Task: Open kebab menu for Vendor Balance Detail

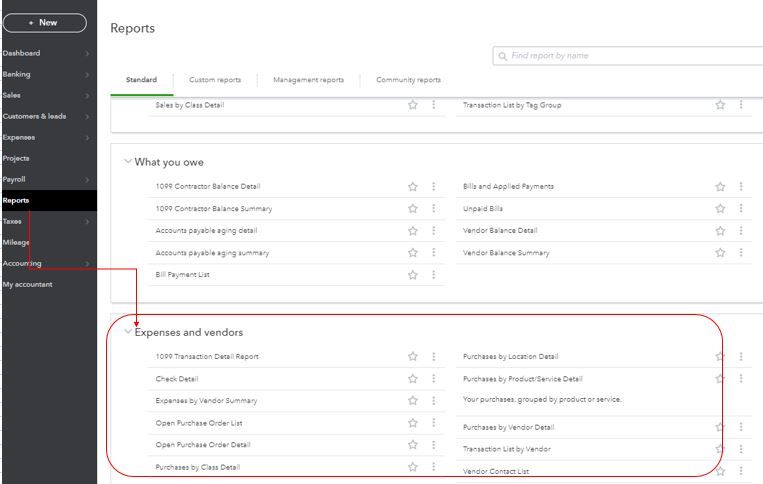Action: tap(741, 231)
